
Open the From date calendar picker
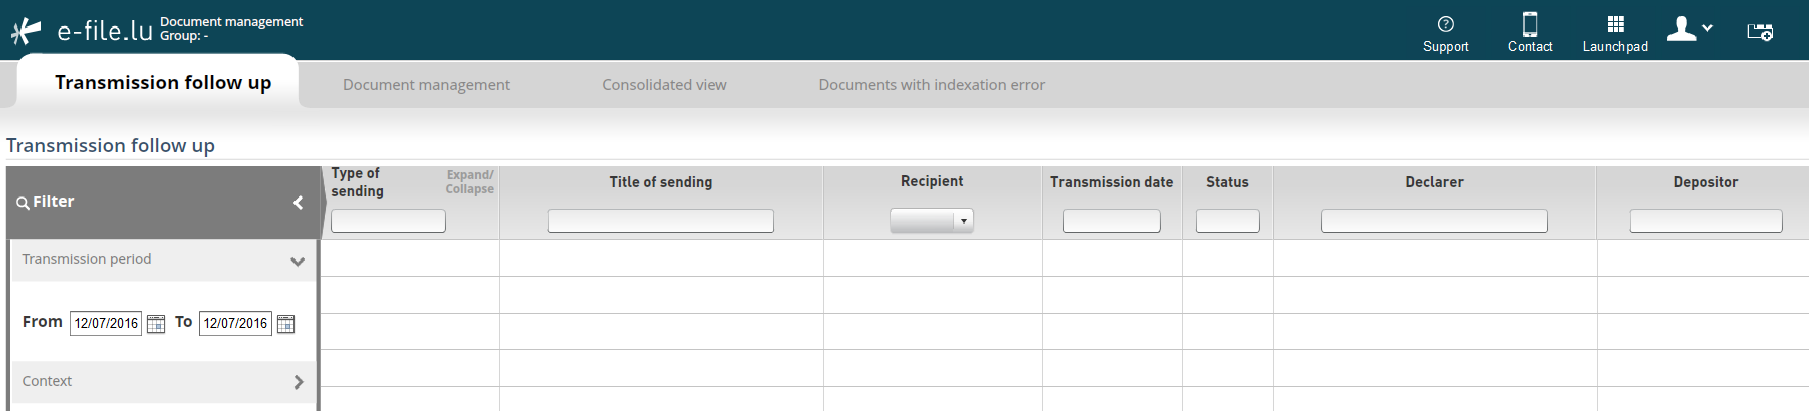[156, 324]
